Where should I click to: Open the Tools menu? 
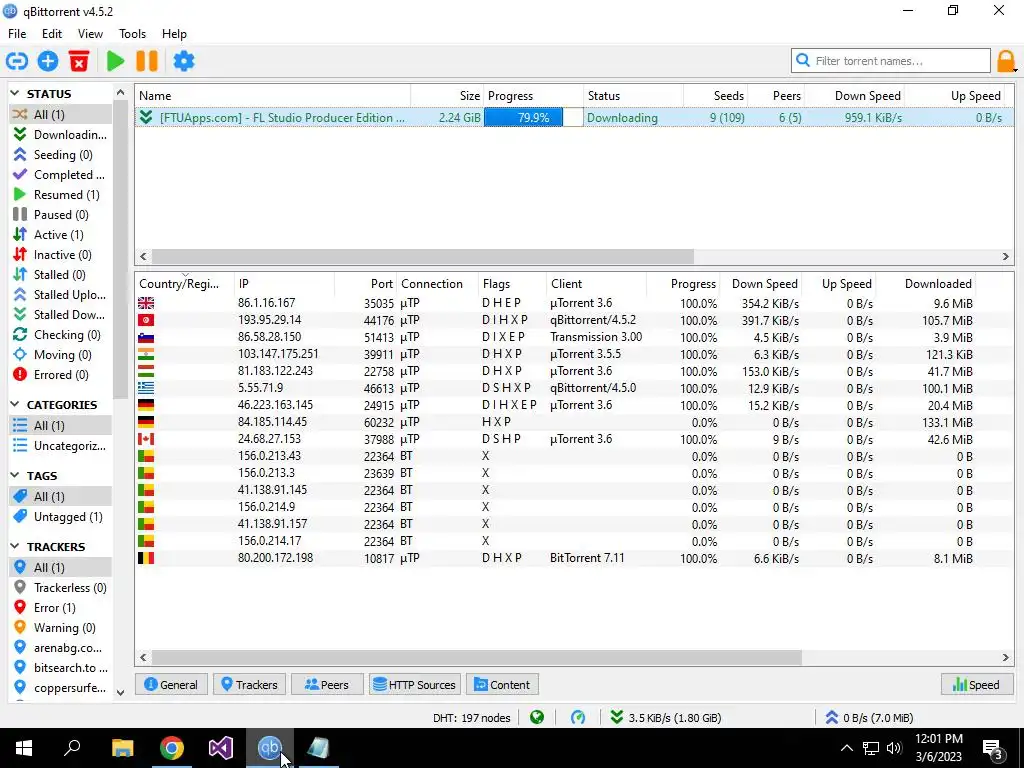[x=132, y=34]
